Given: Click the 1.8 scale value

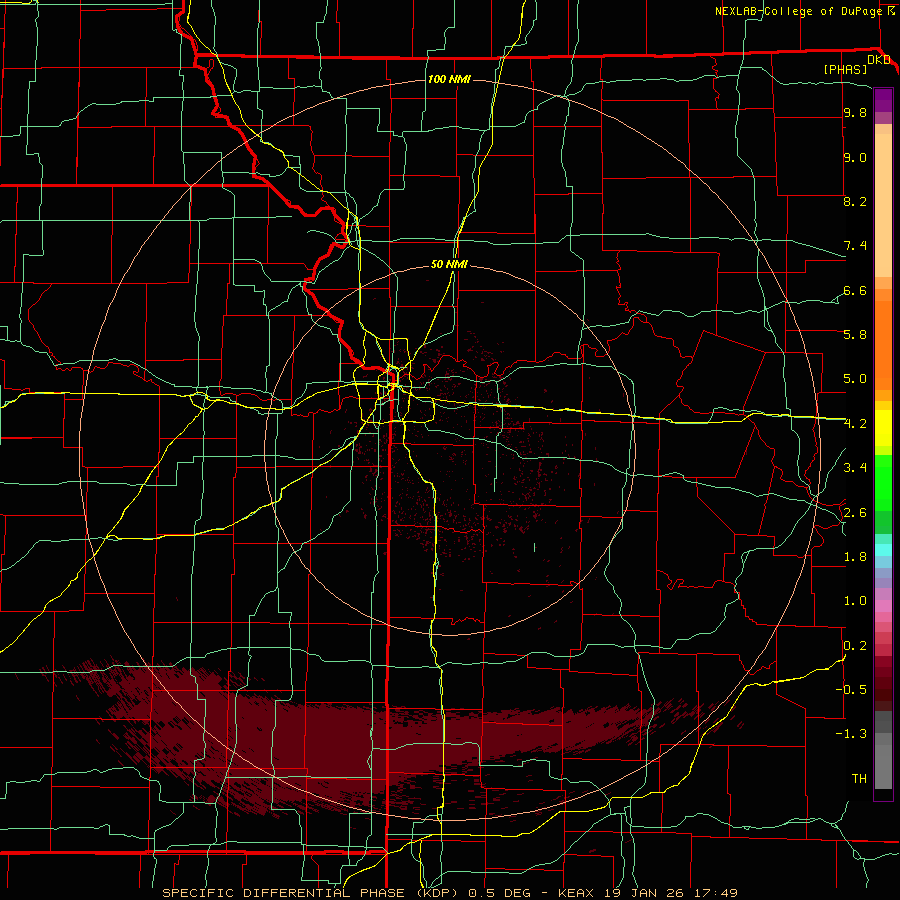Looking at the screenshot, I should (855, 557).
